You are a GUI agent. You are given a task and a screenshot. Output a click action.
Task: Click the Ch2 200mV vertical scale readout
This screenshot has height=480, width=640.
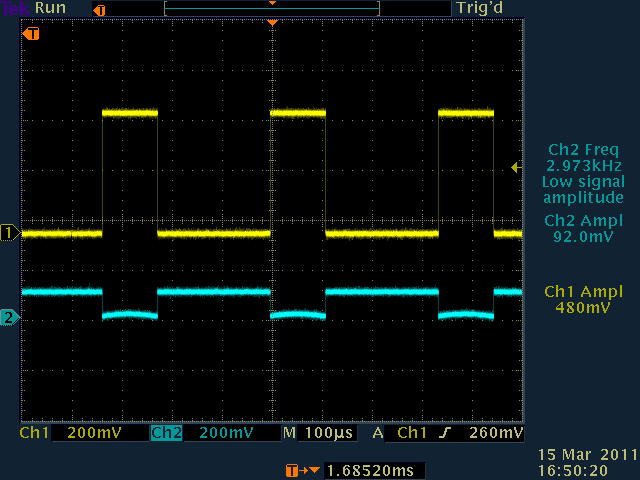(228, 434)
